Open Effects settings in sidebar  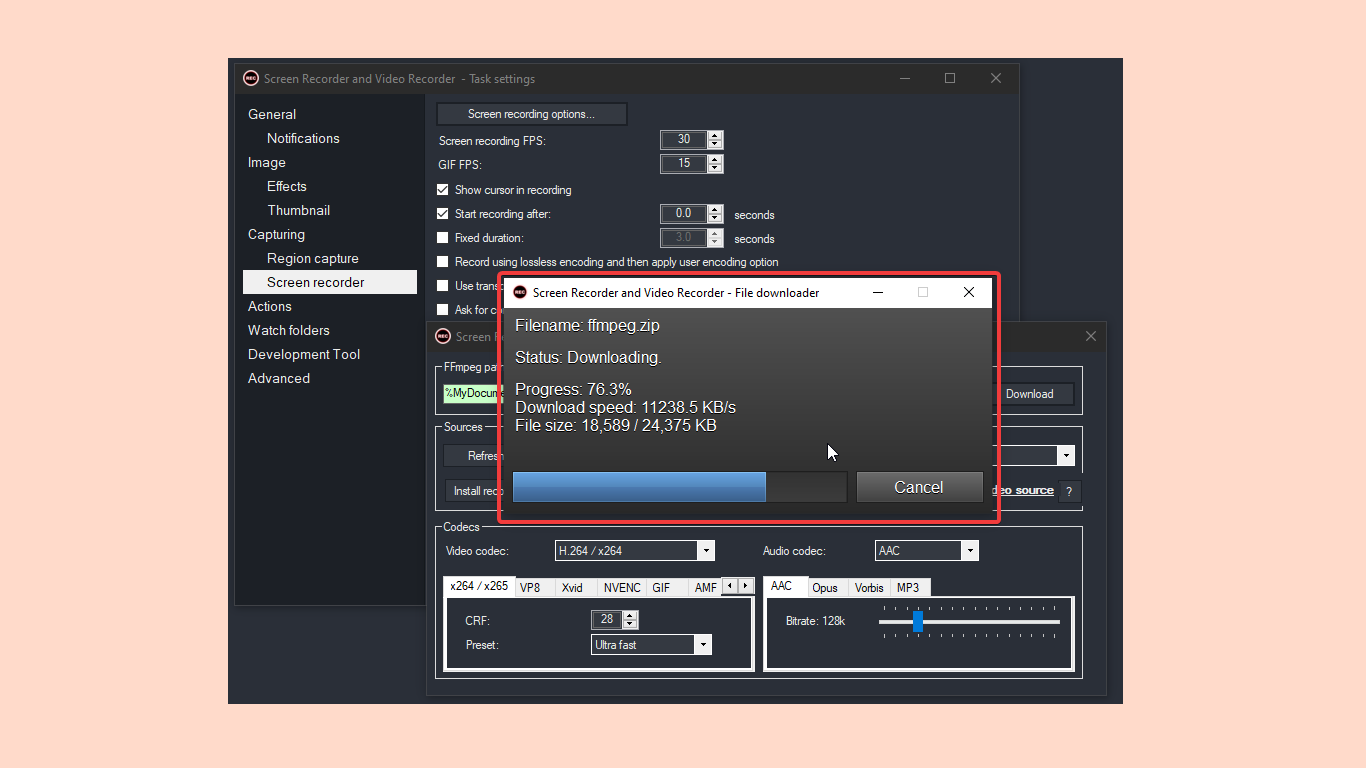click(287, 186)
